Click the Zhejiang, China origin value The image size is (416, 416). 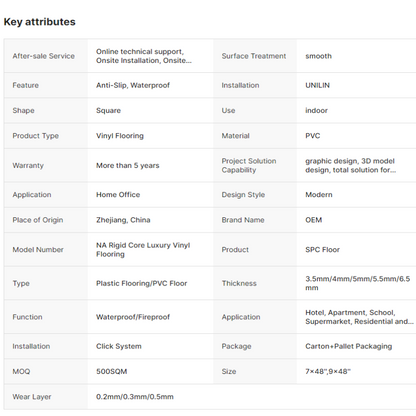[x=123, y=220]
